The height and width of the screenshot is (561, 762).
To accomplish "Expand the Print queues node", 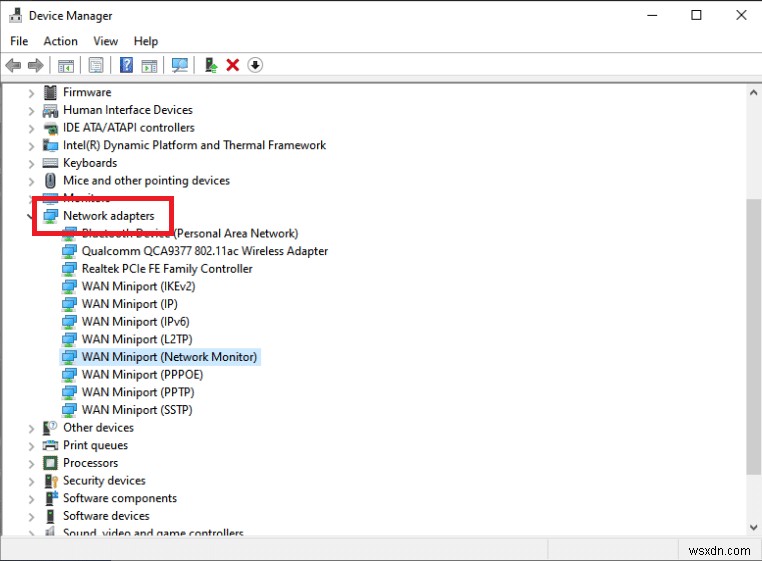I will 31,446.
